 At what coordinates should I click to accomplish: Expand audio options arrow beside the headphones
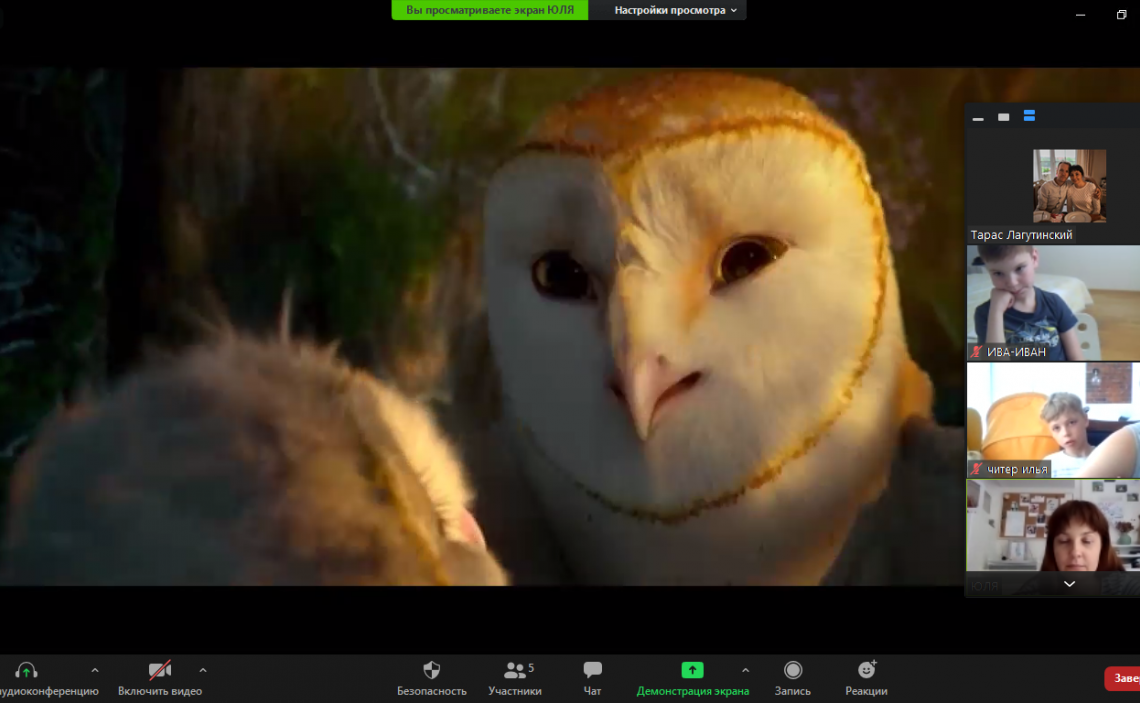click(x=95, y=670)
